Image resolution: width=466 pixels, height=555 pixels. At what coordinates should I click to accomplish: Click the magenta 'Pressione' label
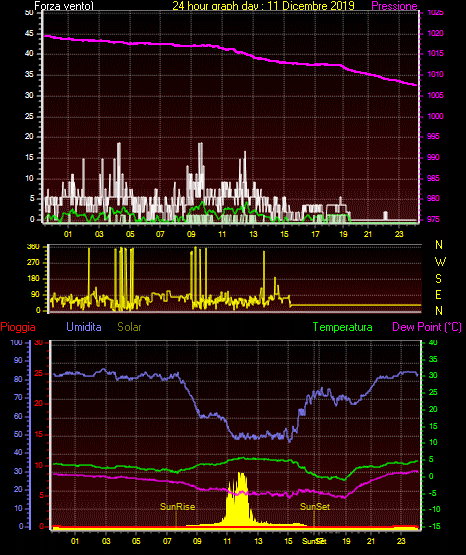click(x=394, y=6)
